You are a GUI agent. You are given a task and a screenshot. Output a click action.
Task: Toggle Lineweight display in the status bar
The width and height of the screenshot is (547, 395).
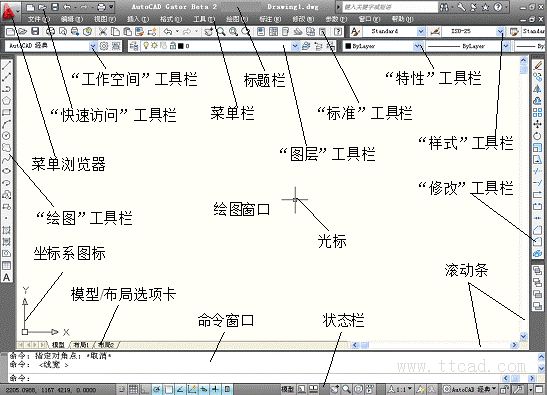[215, 389]
